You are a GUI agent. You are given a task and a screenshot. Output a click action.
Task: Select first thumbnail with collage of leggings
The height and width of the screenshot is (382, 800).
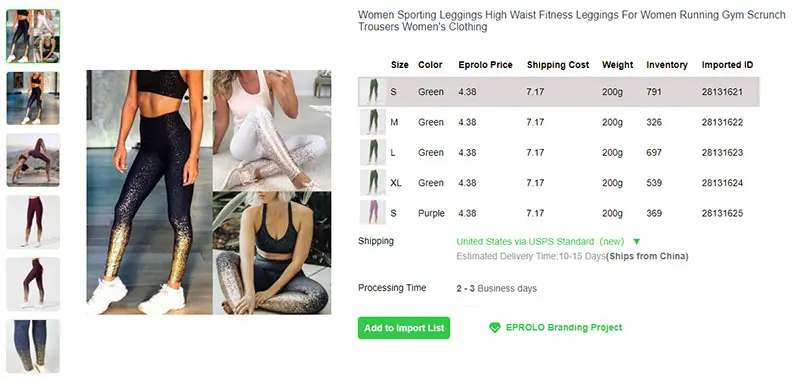pos(33,36)
